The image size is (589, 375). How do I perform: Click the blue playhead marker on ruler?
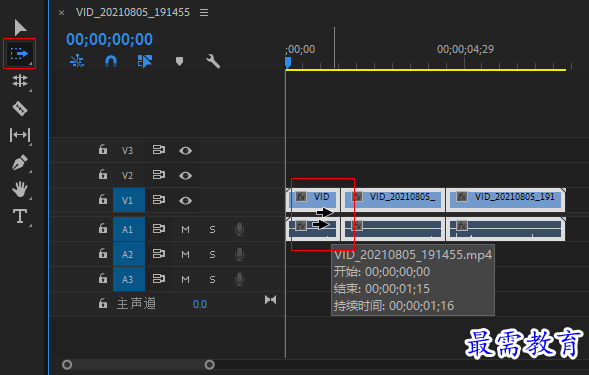[x=288, y=62]
